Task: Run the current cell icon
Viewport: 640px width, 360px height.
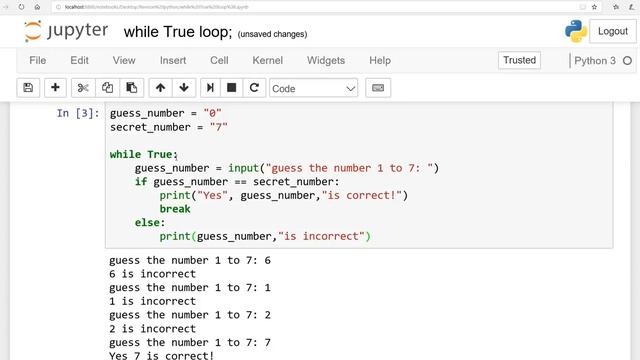Action: [210, 88]
